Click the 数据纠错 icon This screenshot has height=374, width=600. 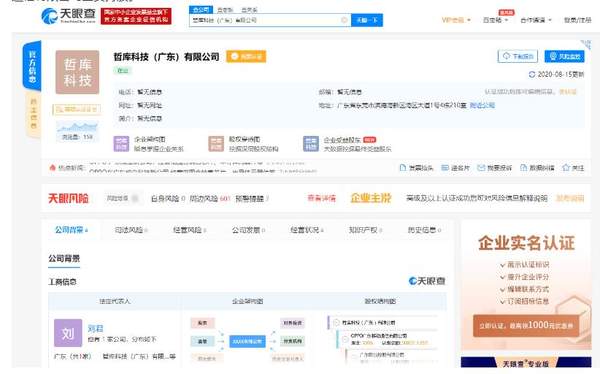[x=523, y=168]
